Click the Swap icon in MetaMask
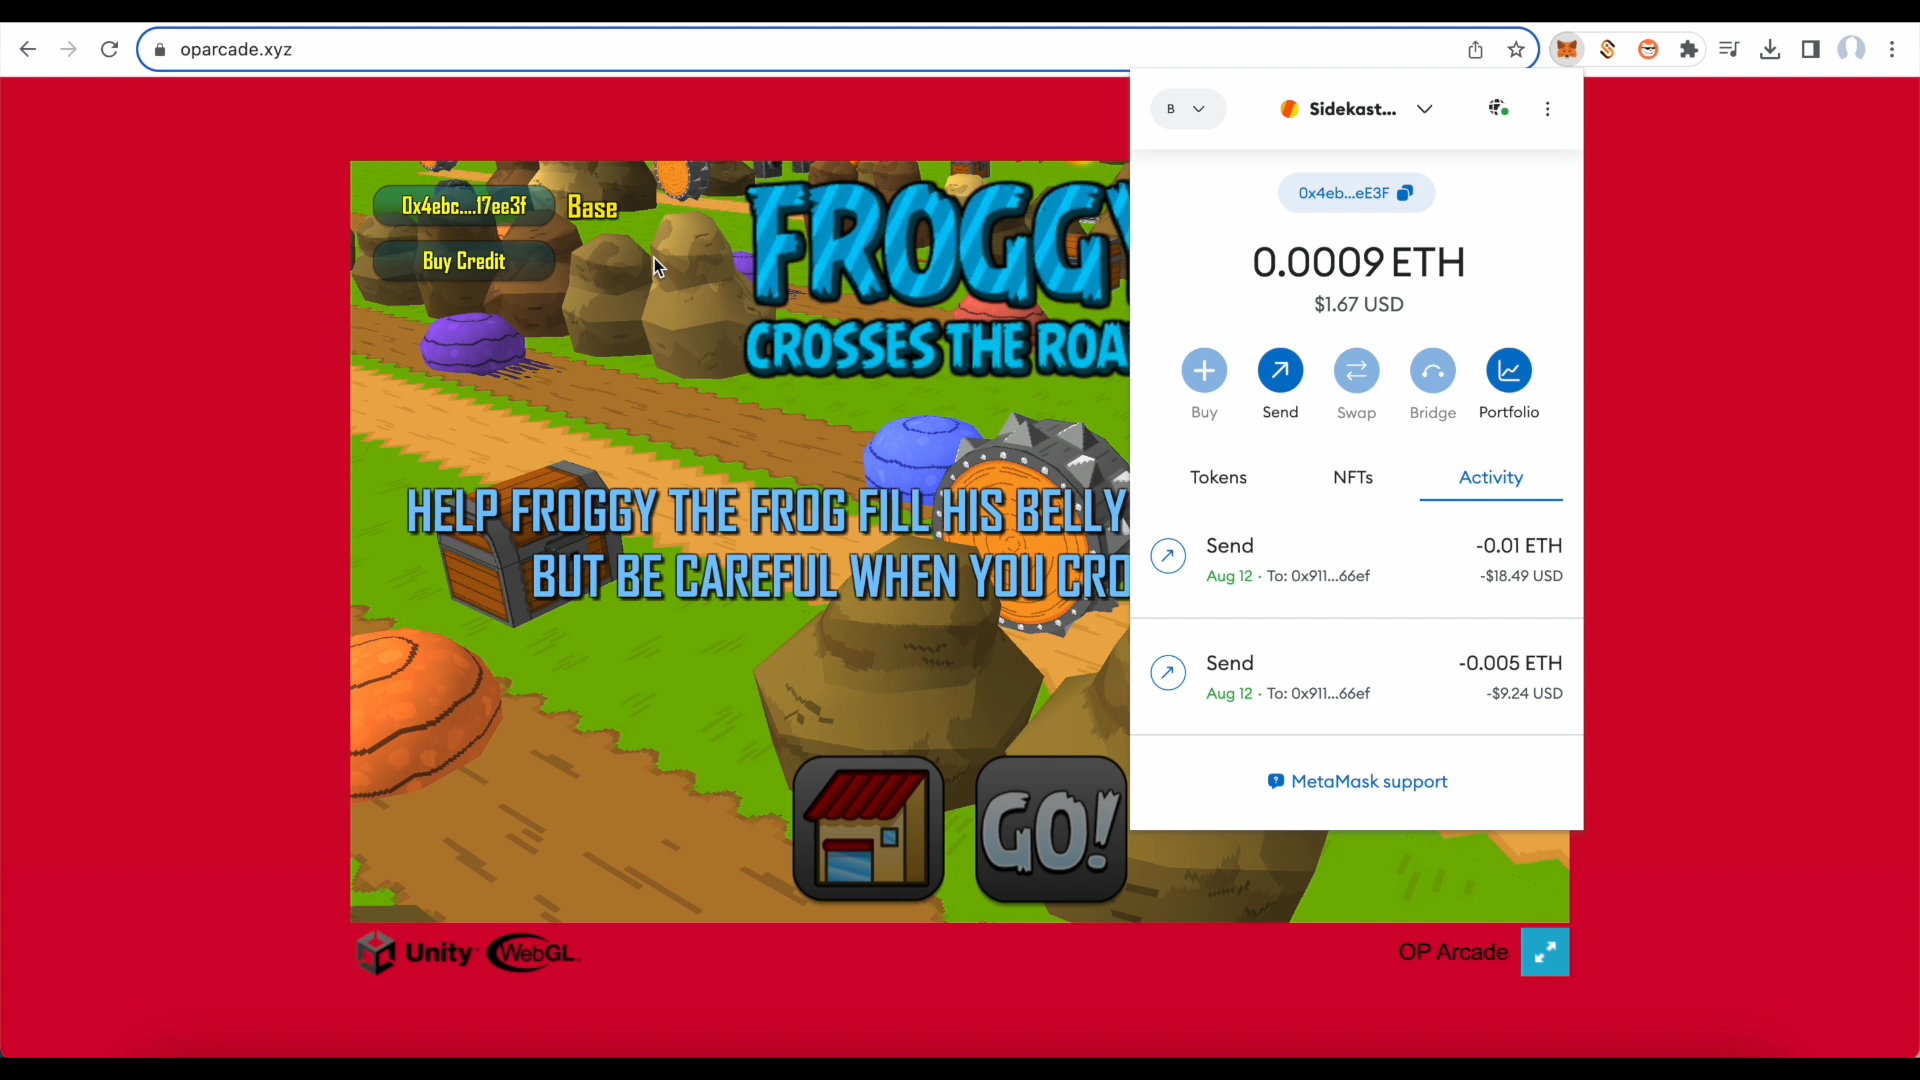The image size is (1920, 1080). 1356,371
